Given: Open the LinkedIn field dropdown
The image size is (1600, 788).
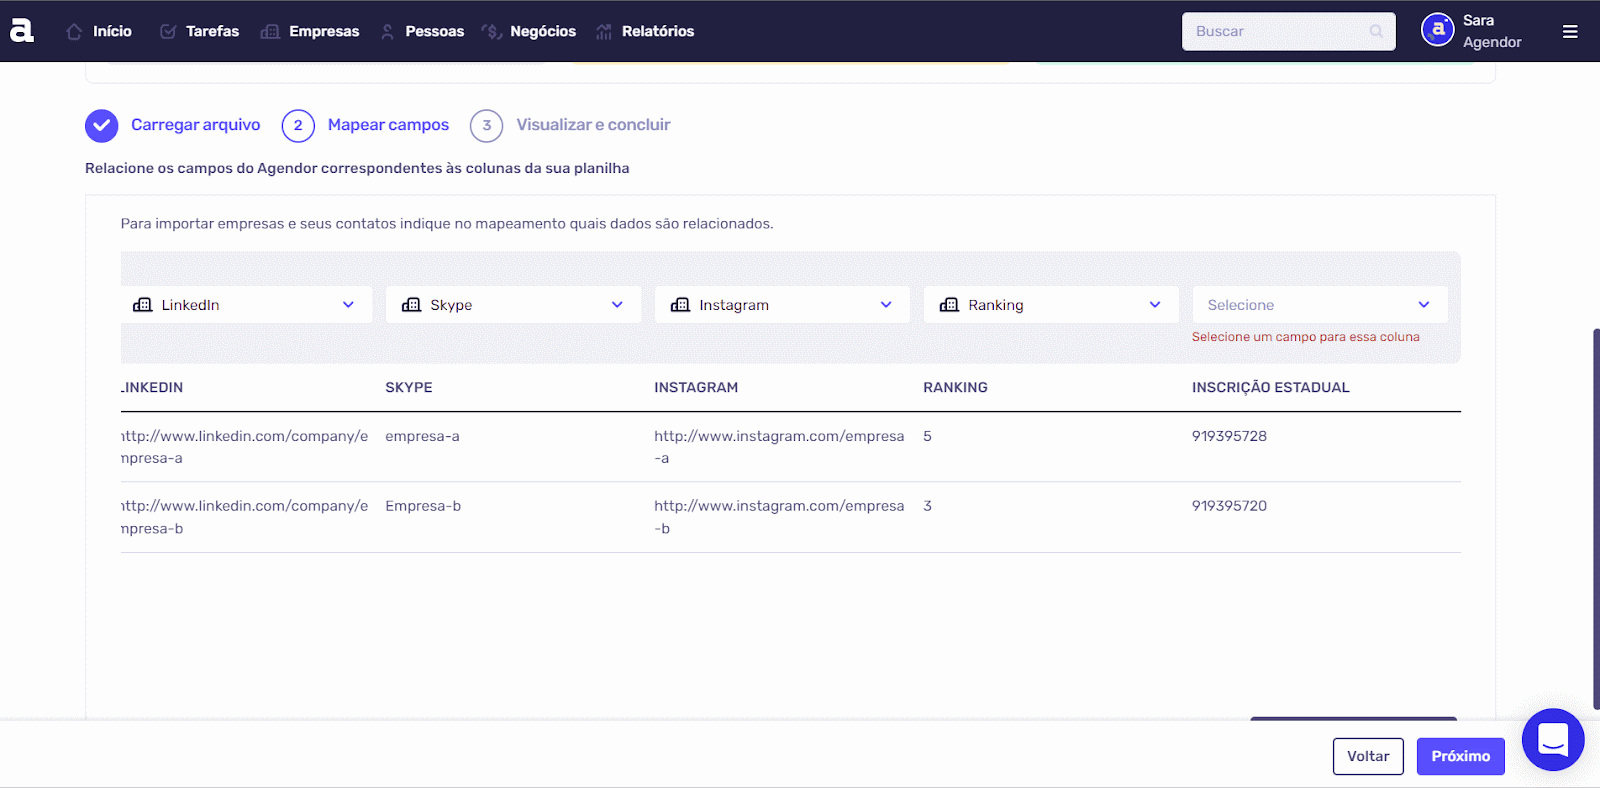Looking at the screenshot, I should tap(247, 305).
